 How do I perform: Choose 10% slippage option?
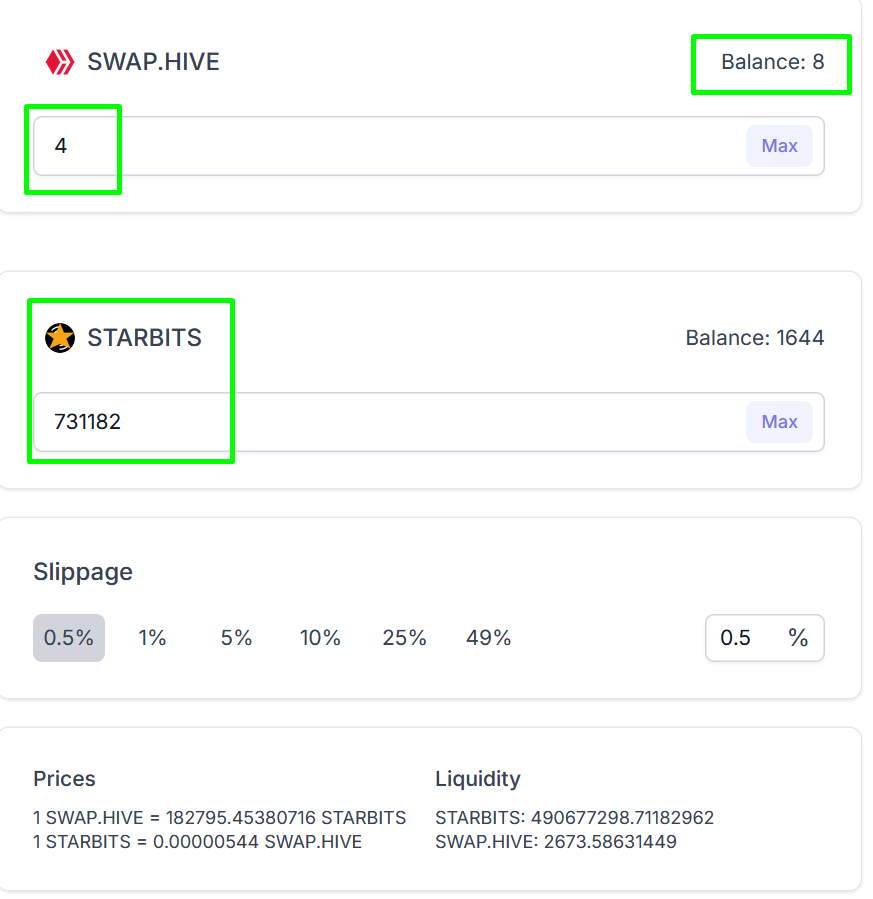click(x=320, y=638)
